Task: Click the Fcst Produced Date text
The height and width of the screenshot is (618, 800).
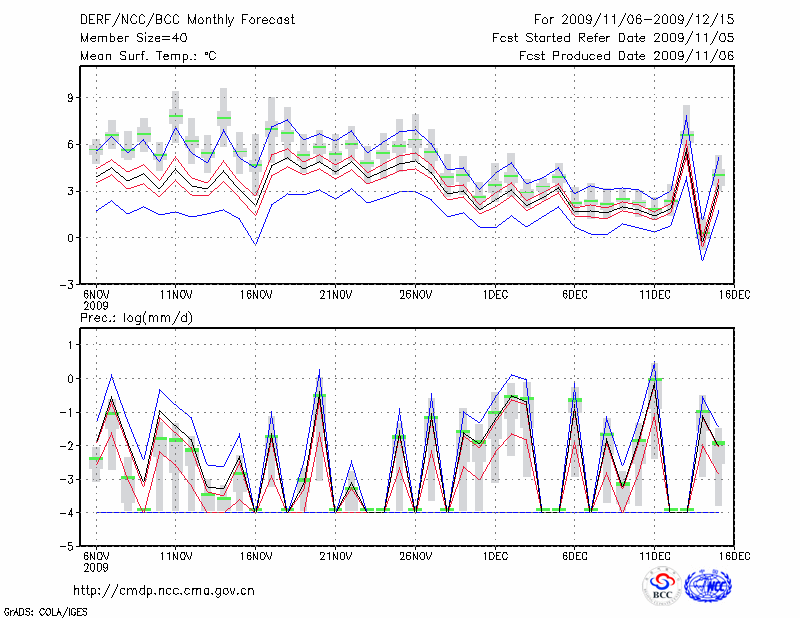Action: (626, 56)
